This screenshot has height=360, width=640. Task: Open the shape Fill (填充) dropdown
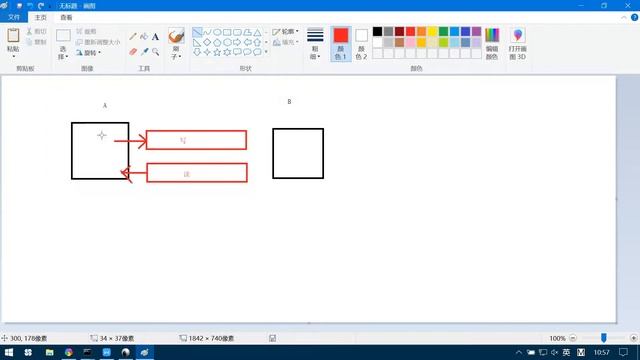[285, 42]
